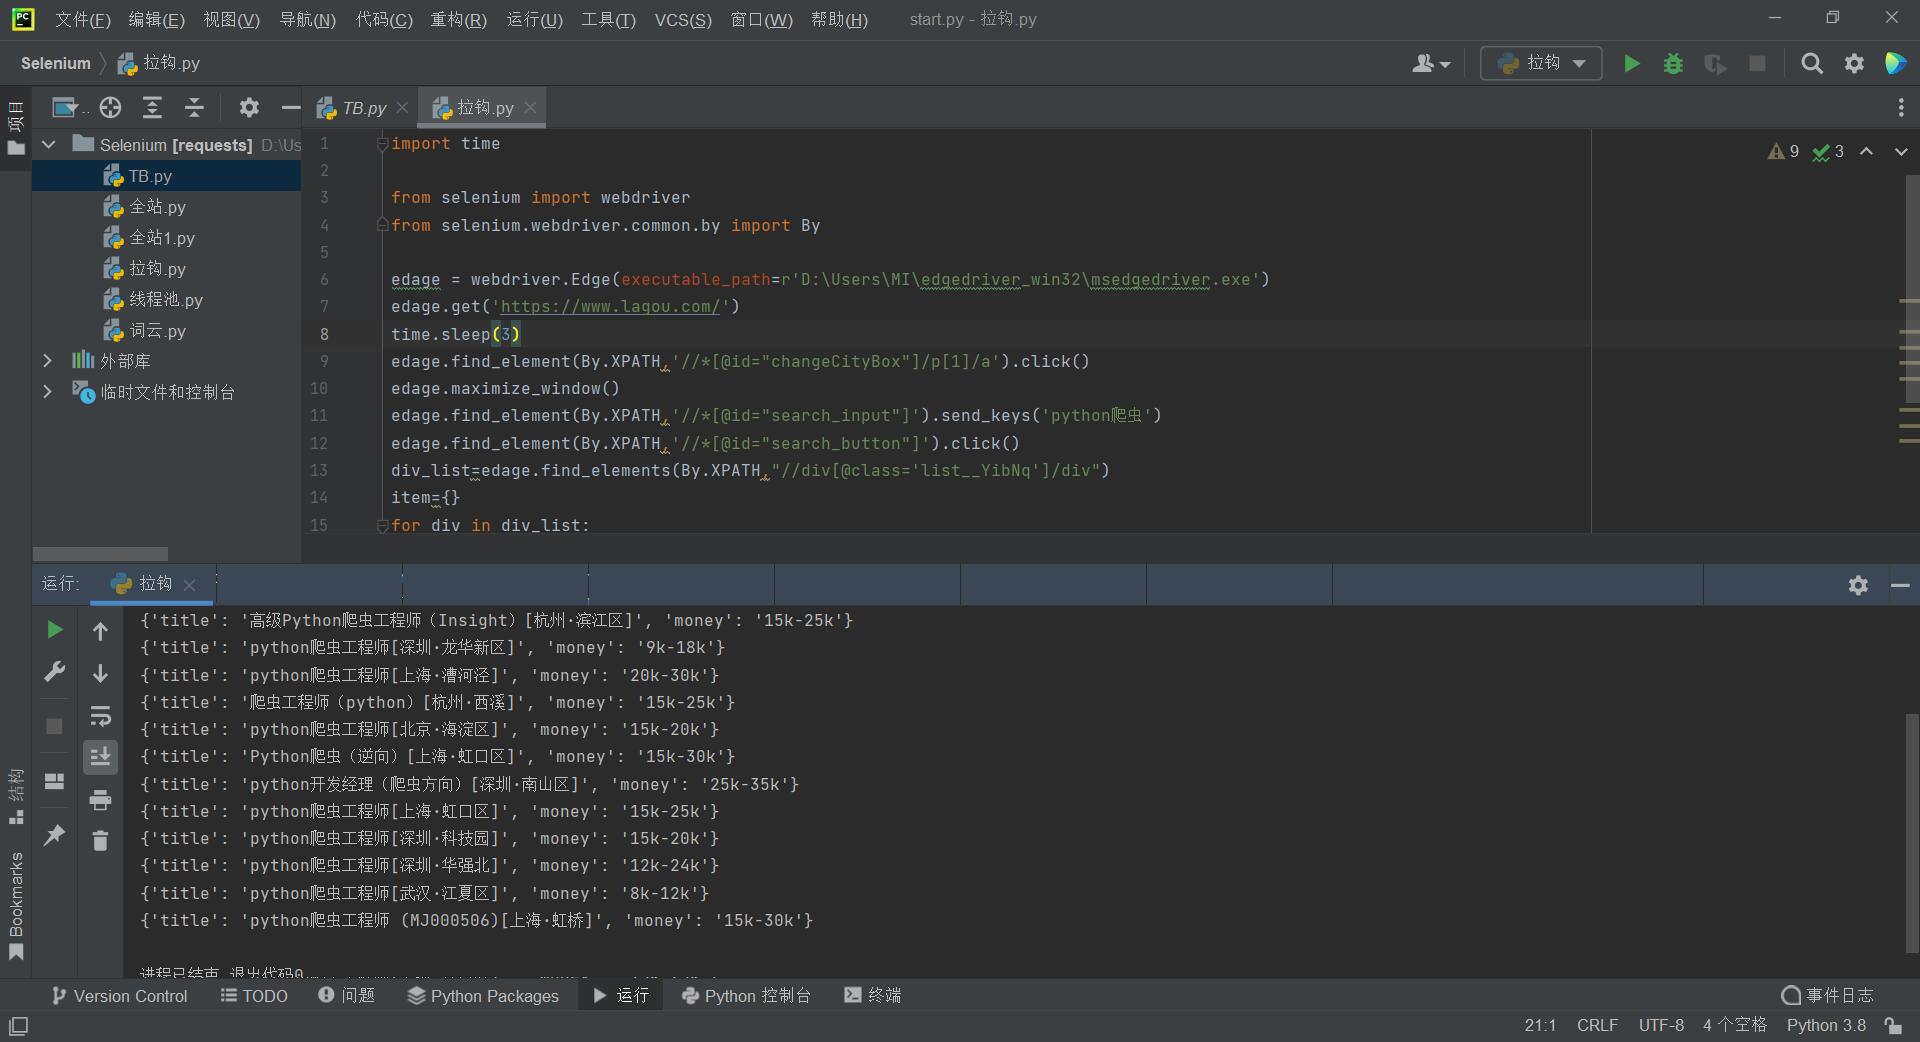1920x1042 pixels.
Task: Expand the 临时文件和控制台 node
Action: tap(47, 392)
